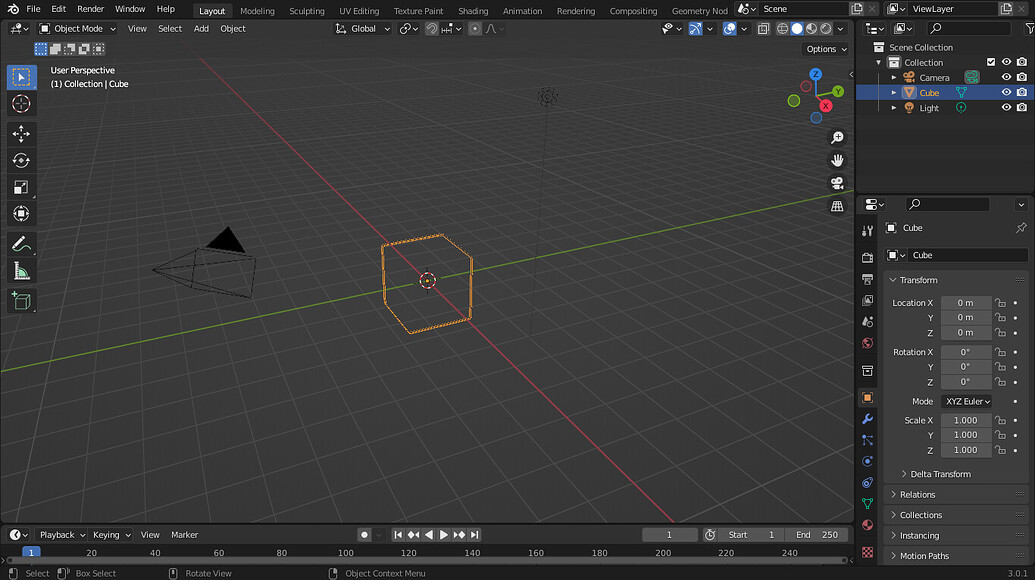Expand the Collections panel
Image resolution: width=1035 pixels, height=580 pixels.
click(955, 515)
